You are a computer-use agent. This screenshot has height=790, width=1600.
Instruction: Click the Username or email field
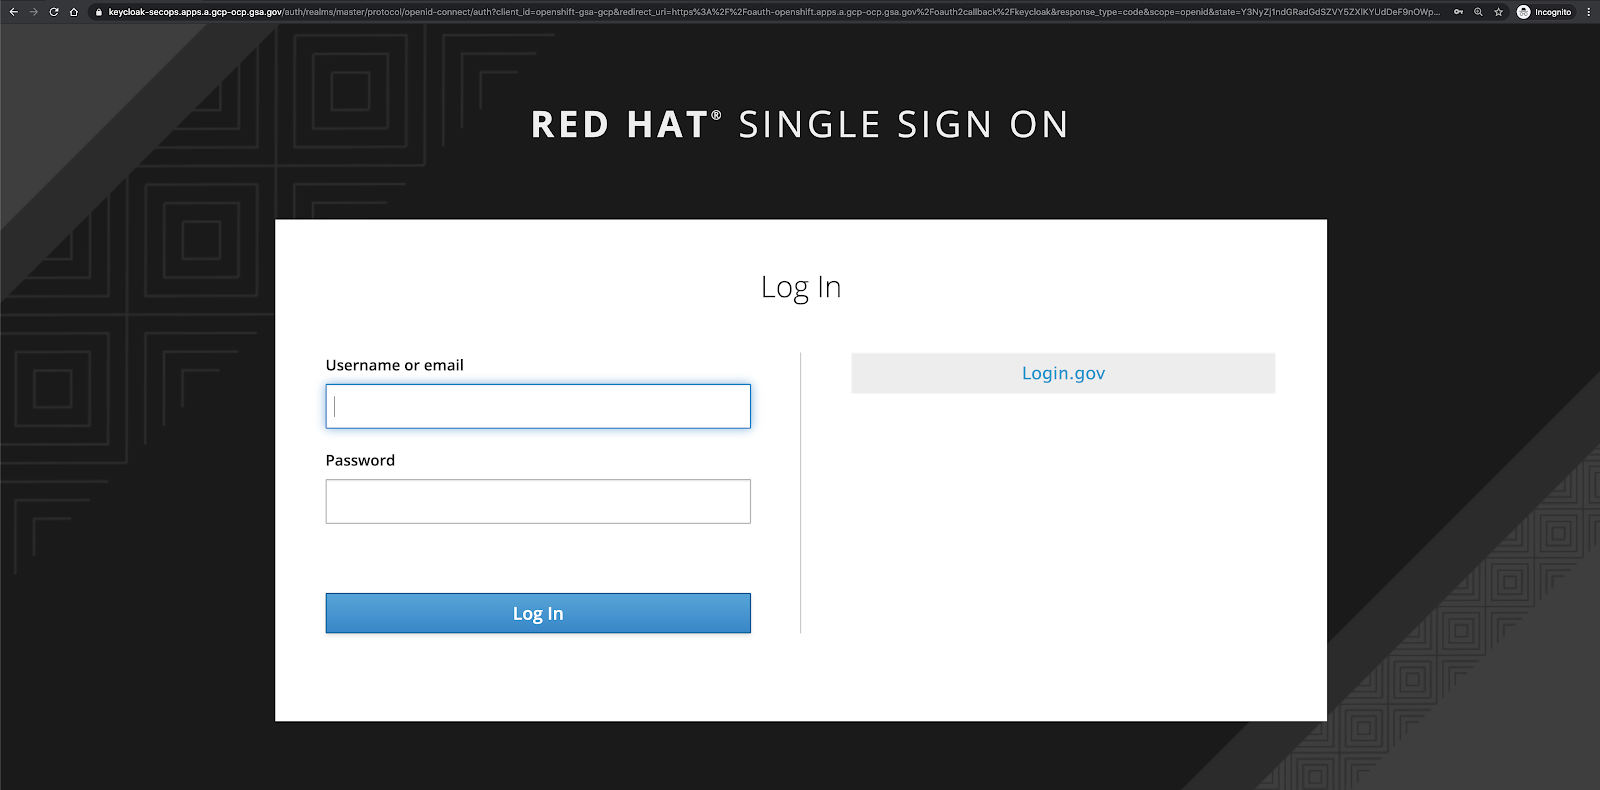pos(538,406)
